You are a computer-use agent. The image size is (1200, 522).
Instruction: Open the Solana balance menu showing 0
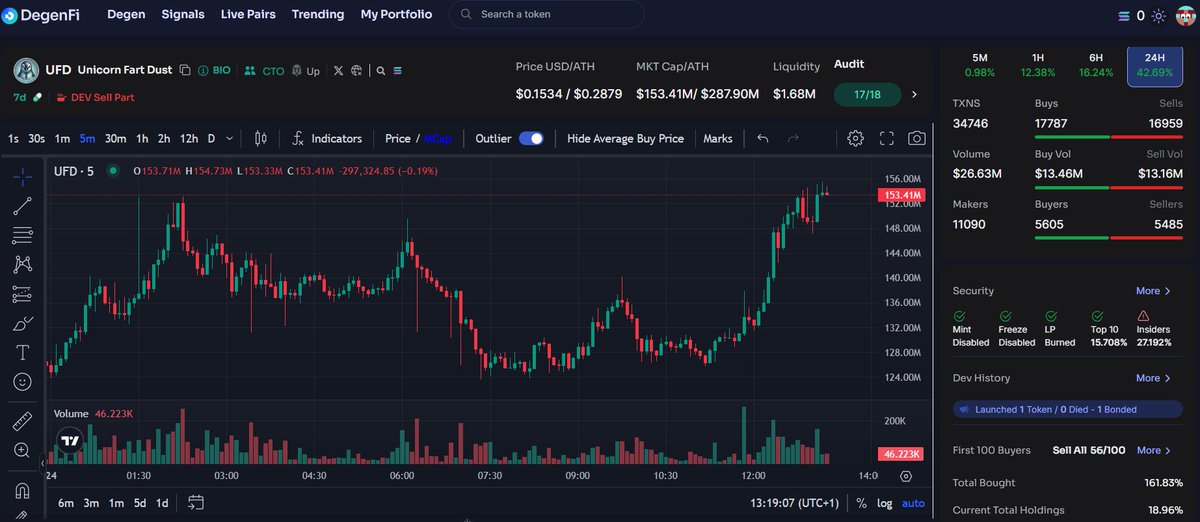[x=1130, y=15]
